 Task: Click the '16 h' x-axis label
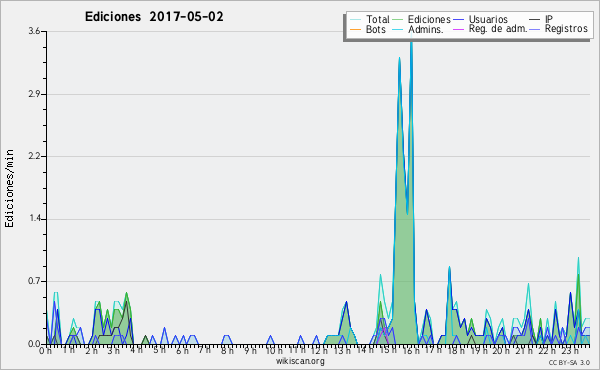click(411, 351)
